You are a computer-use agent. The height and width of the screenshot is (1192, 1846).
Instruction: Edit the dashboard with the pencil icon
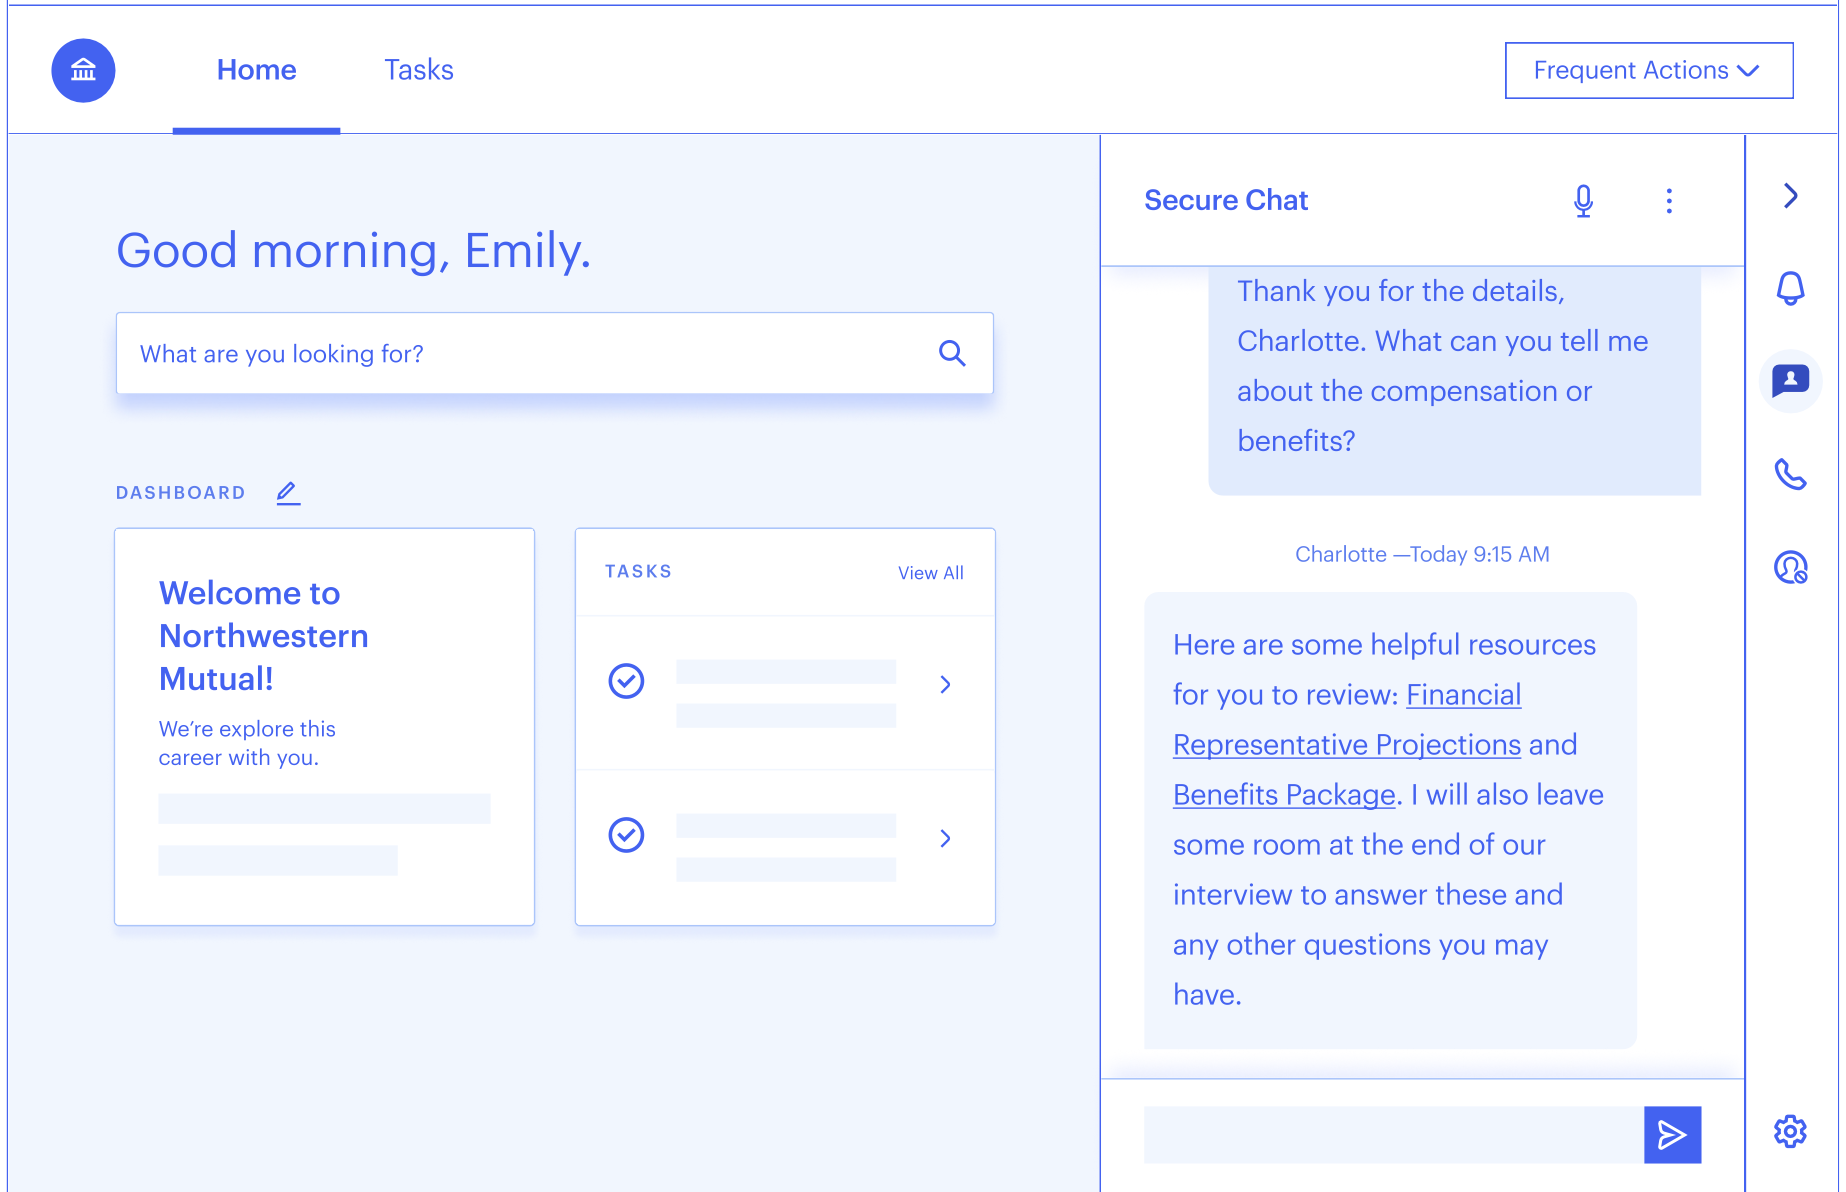(x=288, y=492)
